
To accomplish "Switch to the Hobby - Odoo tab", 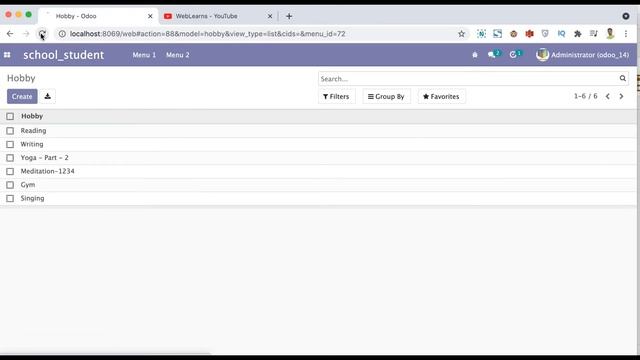I will point(98,16).
